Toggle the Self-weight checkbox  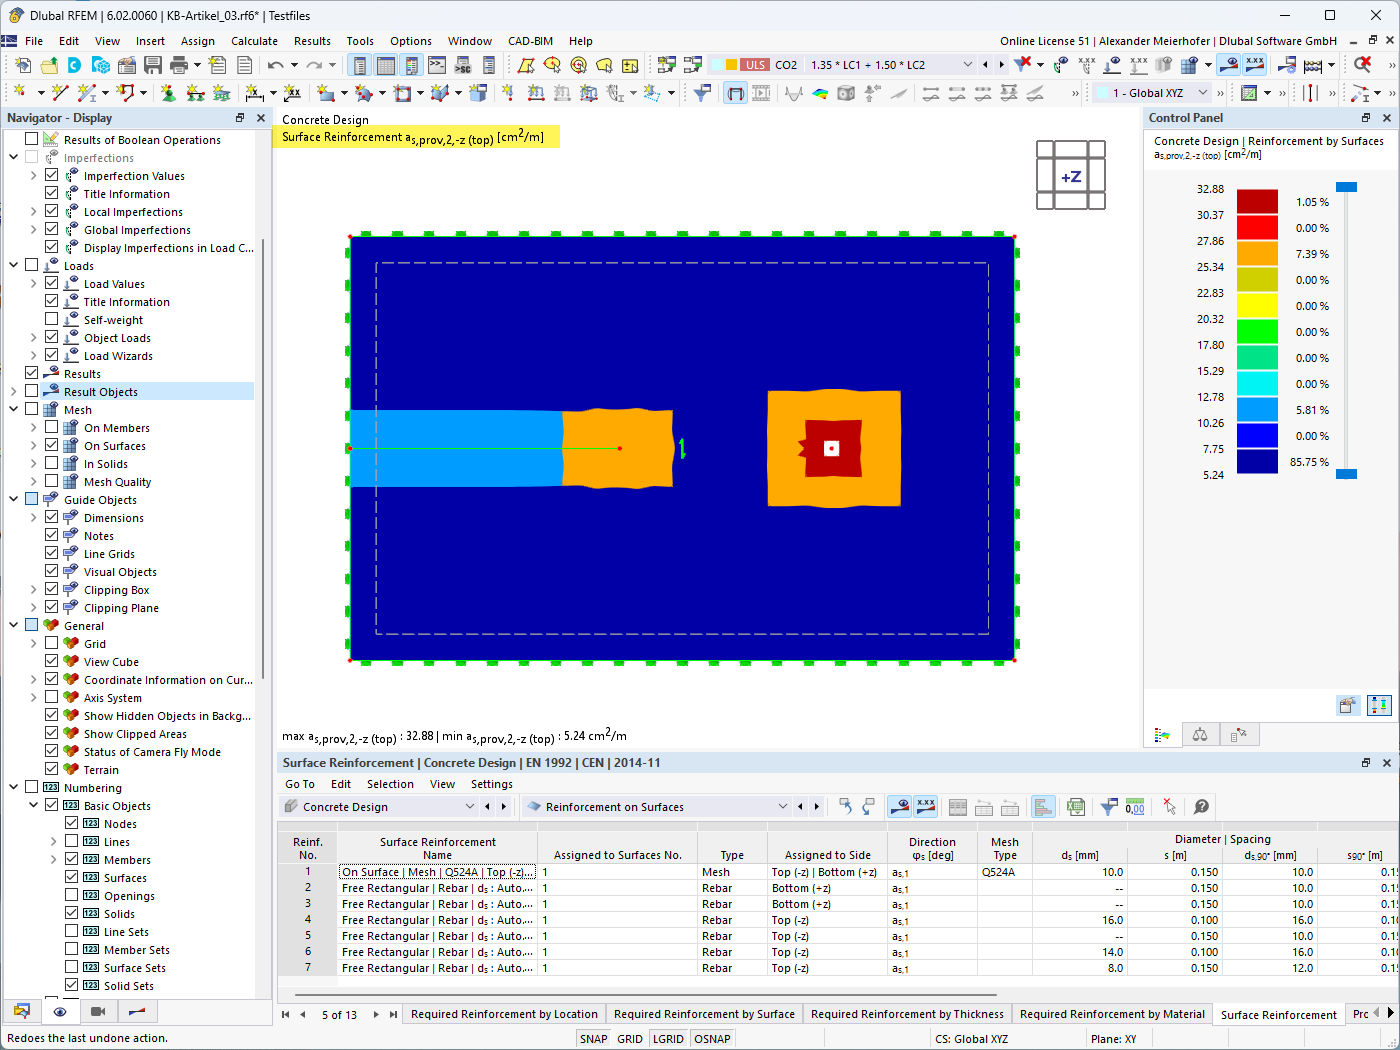click(52, 320)
